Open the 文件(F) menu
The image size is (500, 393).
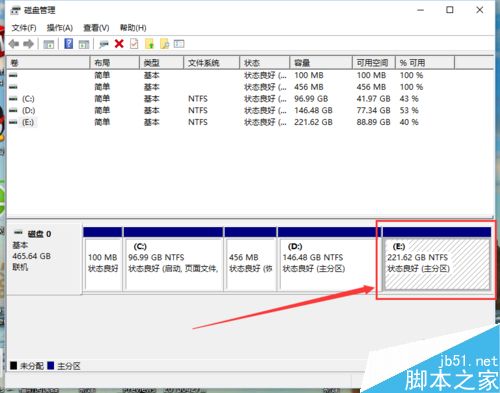pyautogui.click(x=24, y=28)
